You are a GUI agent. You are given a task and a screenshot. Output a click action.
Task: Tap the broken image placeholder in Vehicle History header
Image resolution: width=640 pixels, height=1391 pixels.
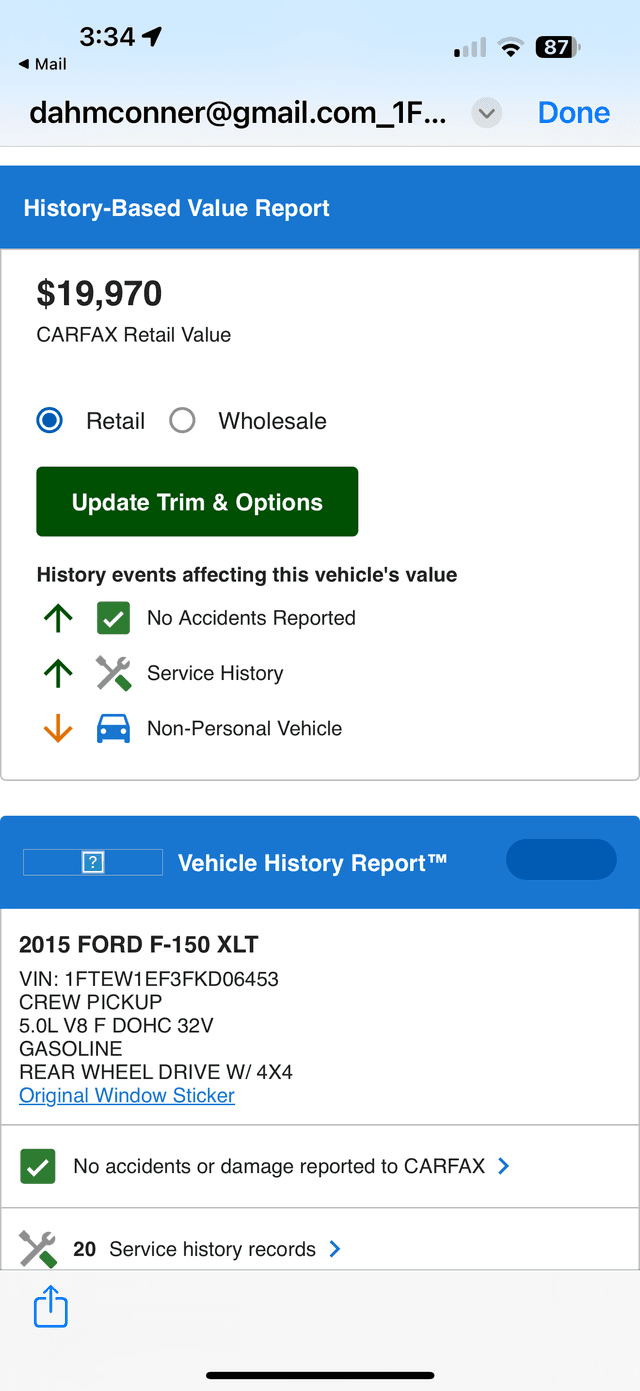pos(93,862)
